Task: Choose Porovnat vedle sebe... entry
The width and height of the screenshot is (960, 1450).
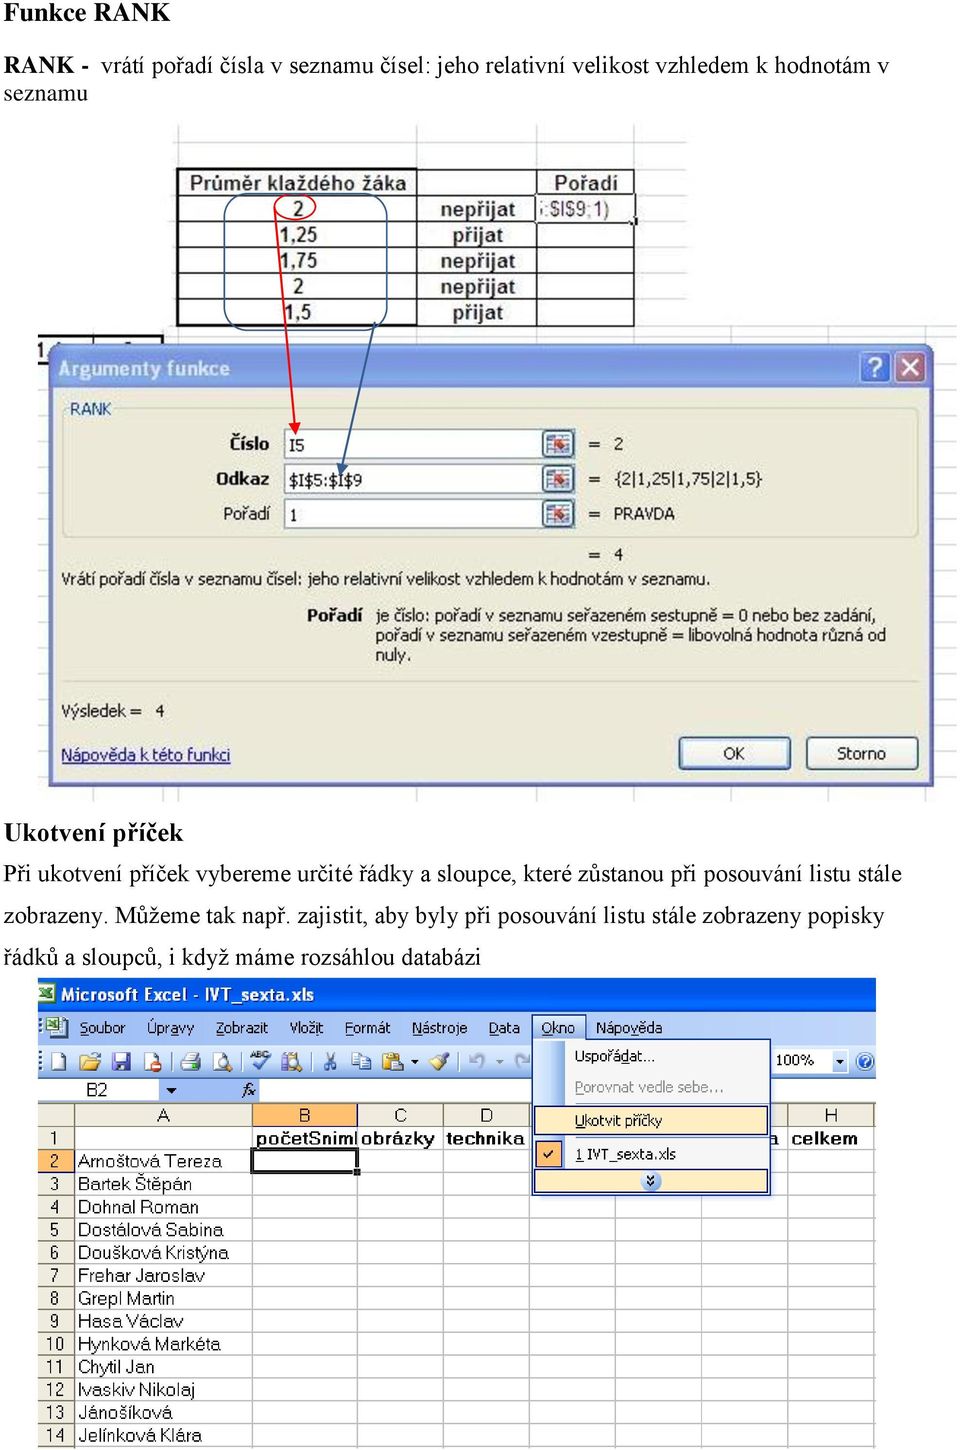Action: pyautogui.click(x=651, y=1087)
